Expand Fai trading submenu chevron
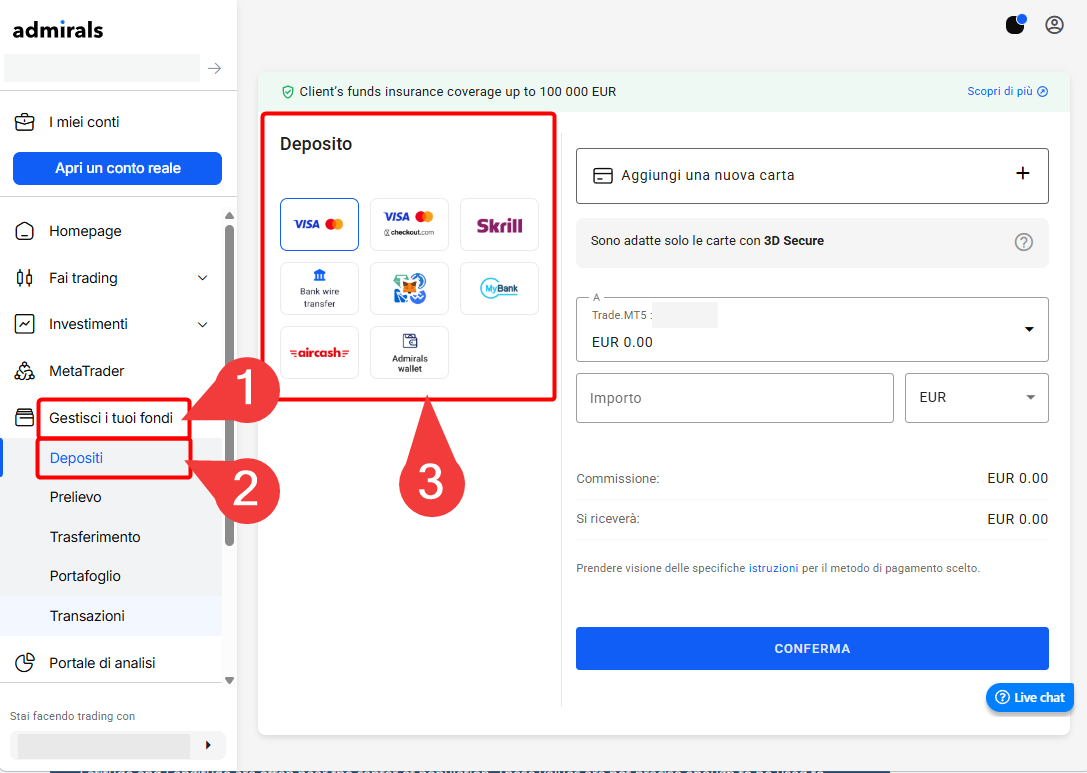1087x773 pixels. 202,278
